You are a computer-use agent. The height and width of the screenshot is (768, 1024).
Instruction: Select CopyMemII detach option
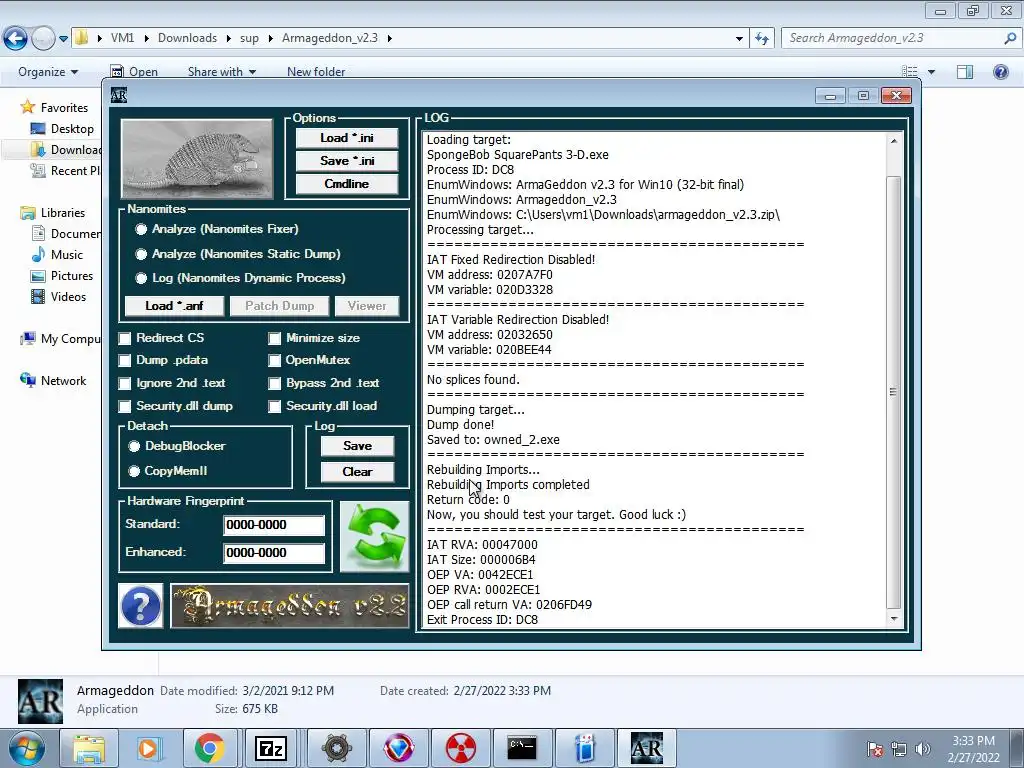134,471
